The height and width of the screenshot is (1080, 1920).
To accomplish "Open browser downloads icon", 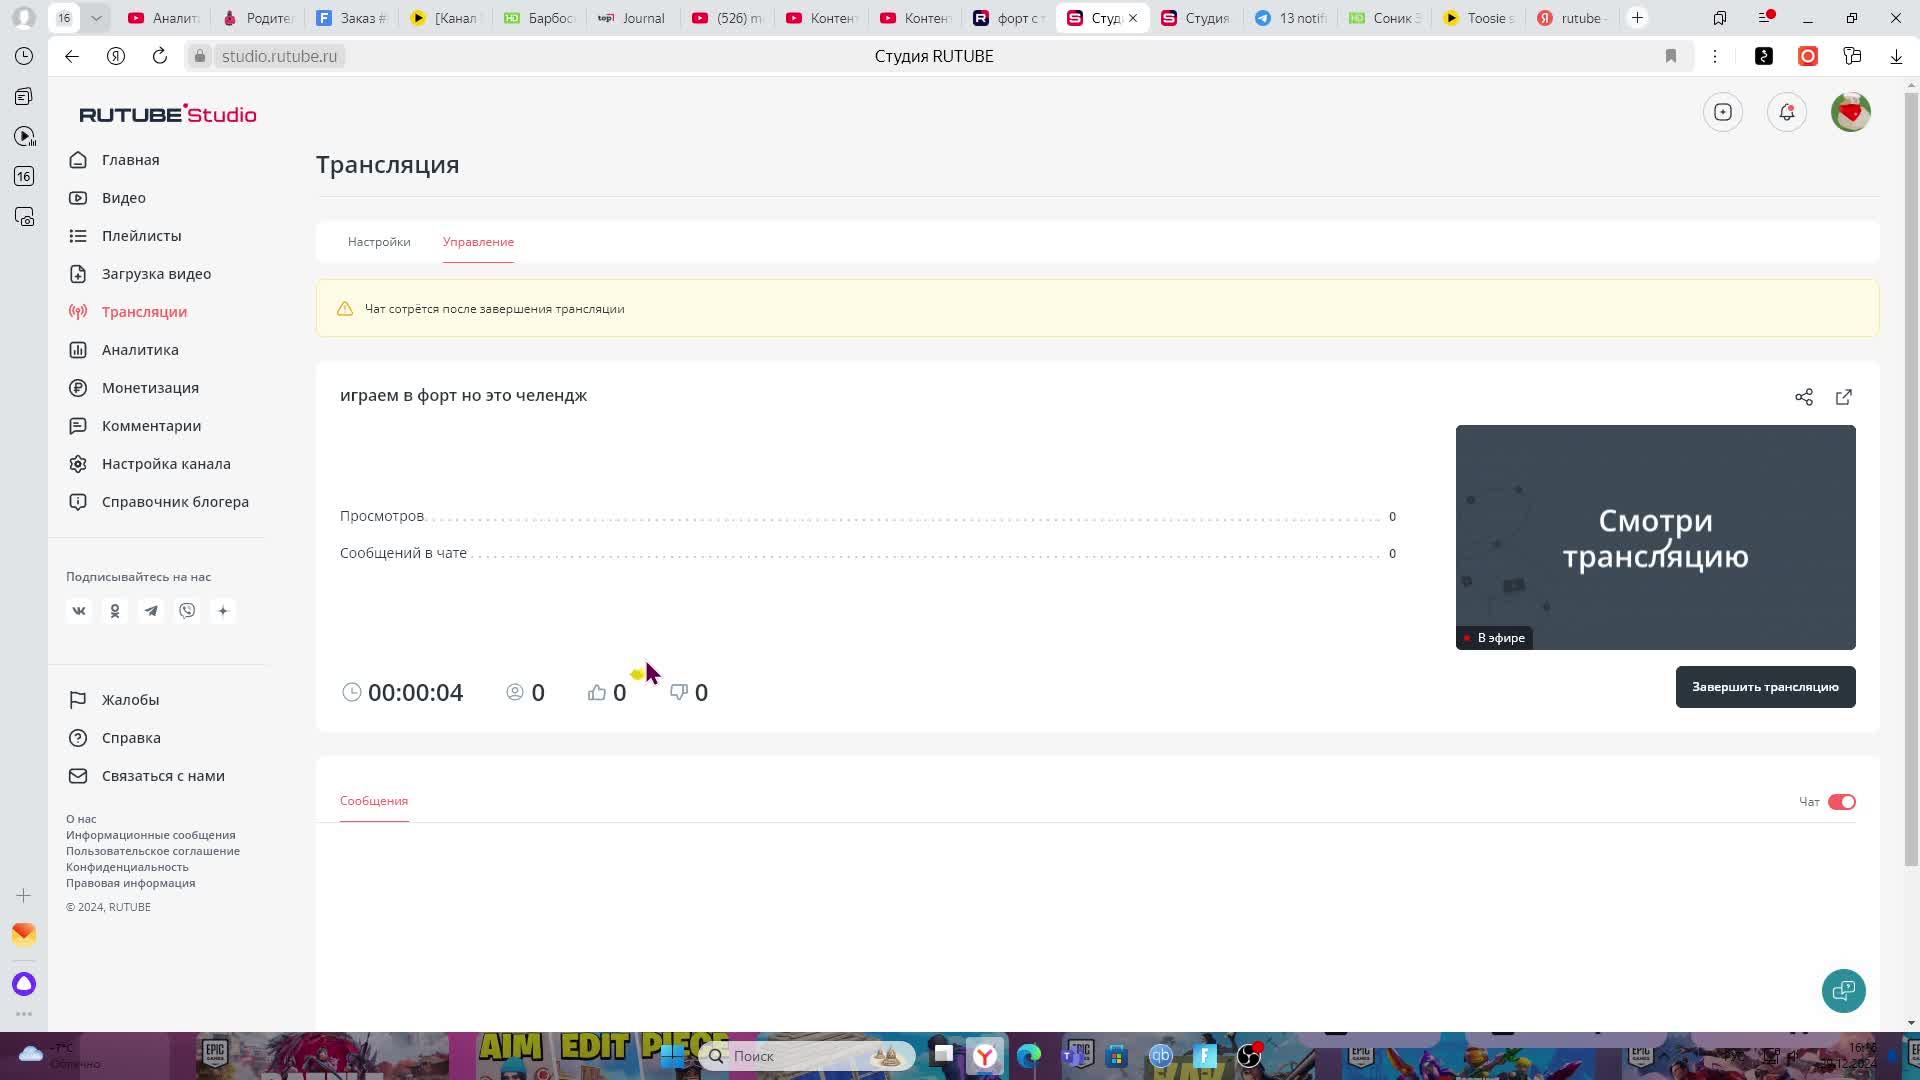I will pyautogui.click(x=1896, y=56).
